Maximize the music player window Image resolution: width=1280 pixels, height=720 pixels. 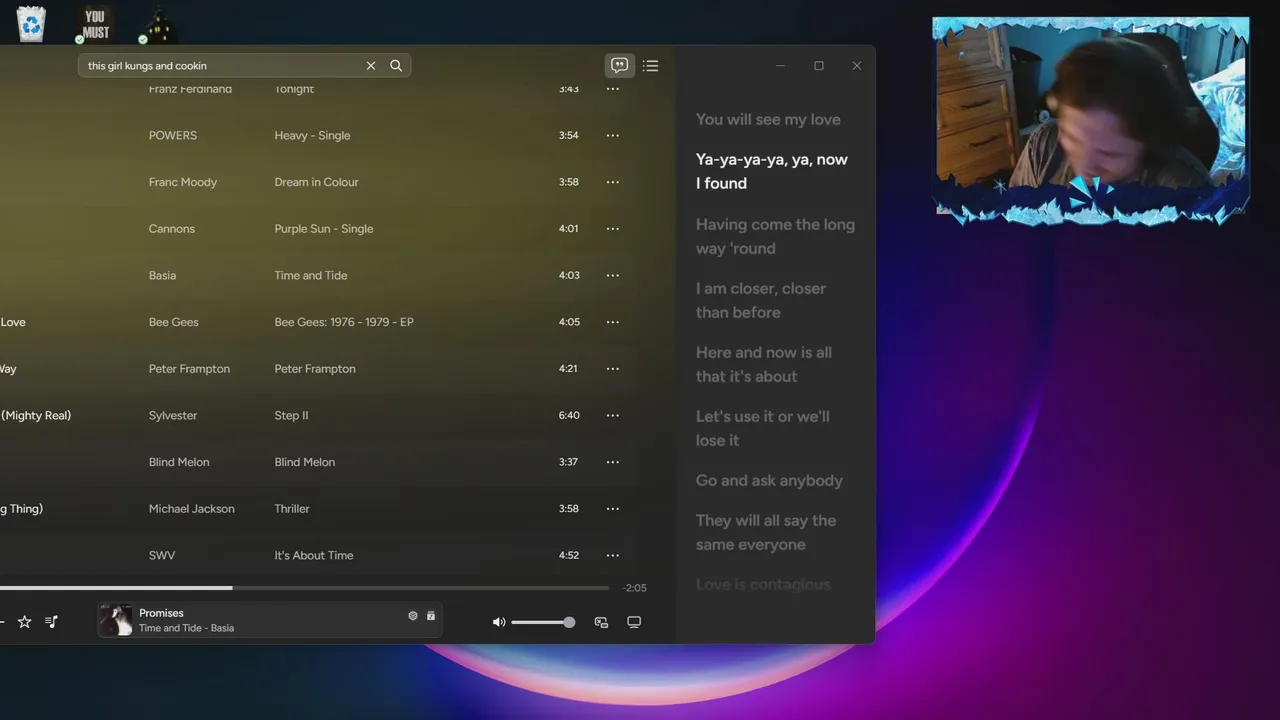click(818, 66)
